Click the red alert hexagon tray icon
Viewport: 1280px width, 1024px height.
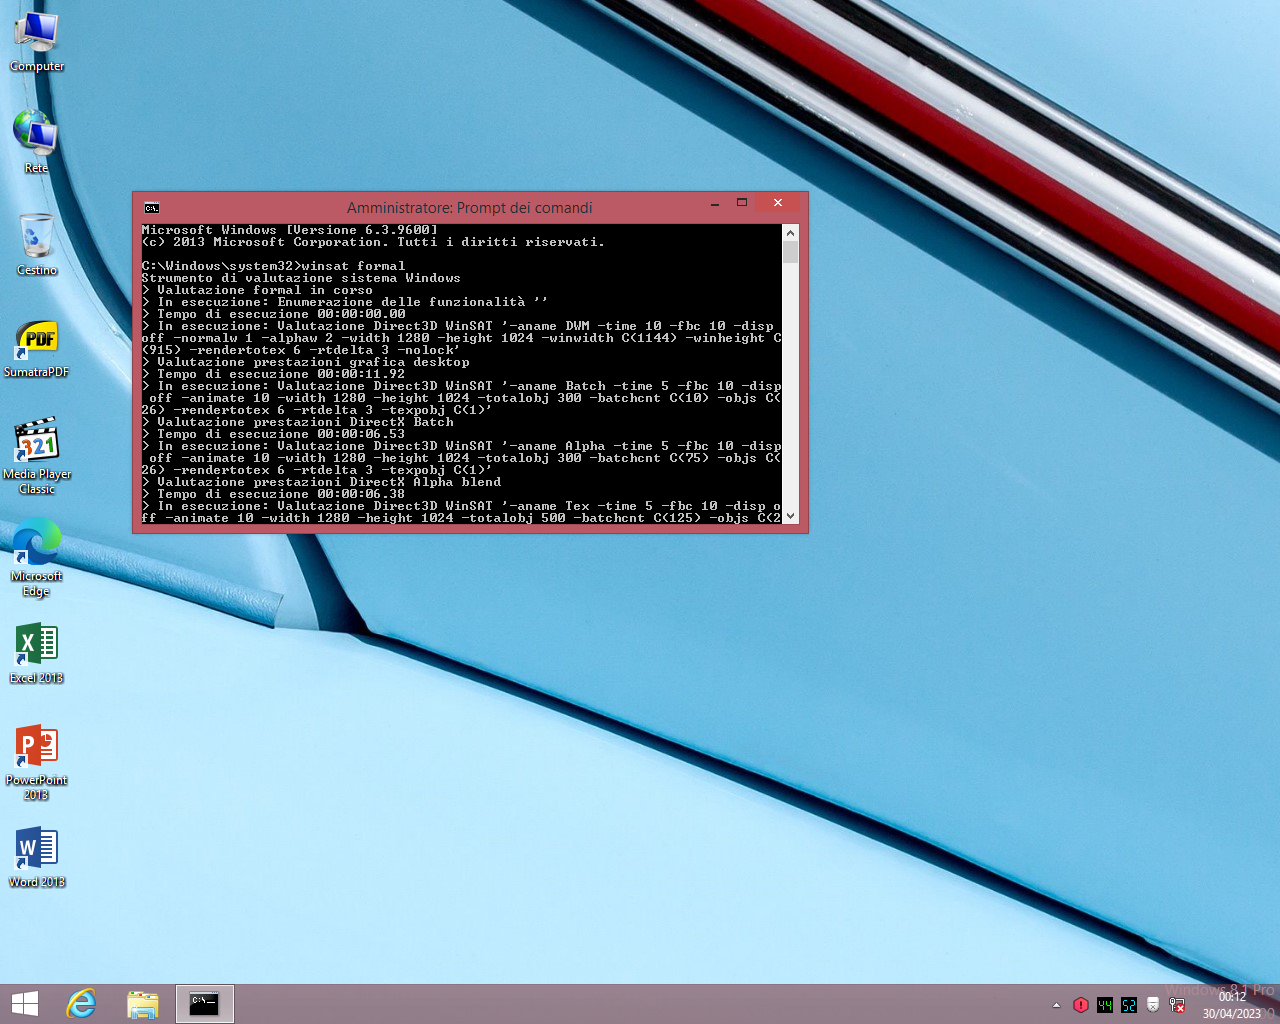coord(1081,1005)
